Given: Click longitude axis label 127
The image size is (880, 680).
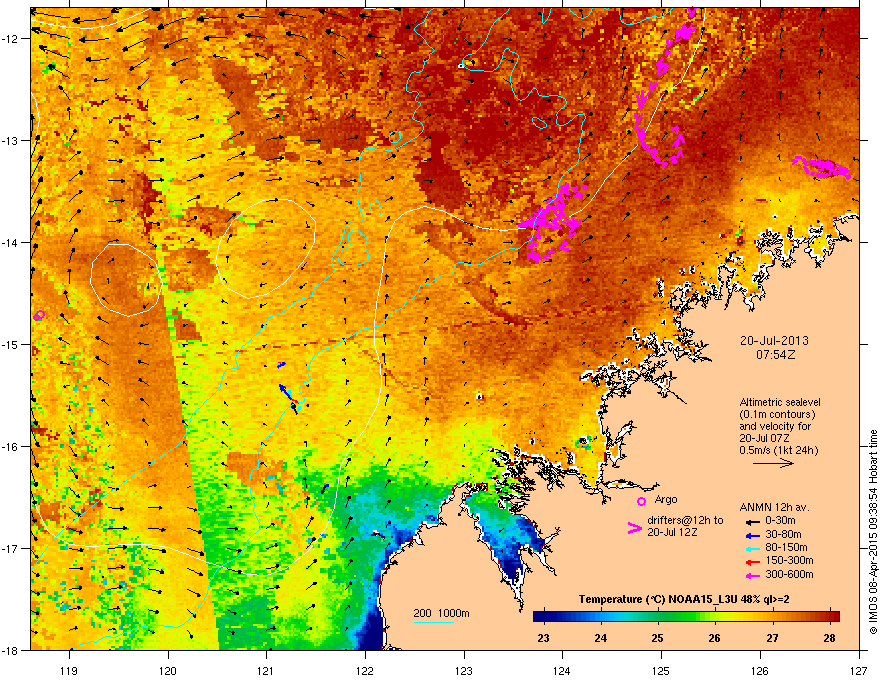Looking at the screenshot, I should 859,670.
